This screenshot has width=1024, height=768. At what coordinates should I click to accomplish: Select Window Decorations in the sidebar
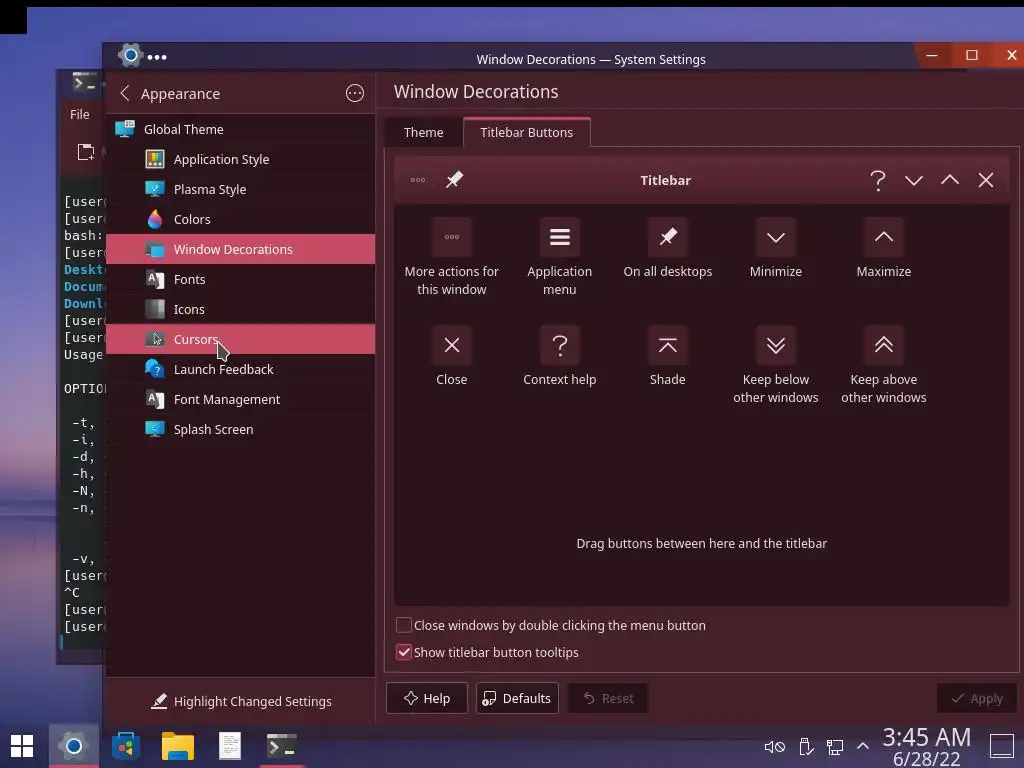(x=240, y=249)
